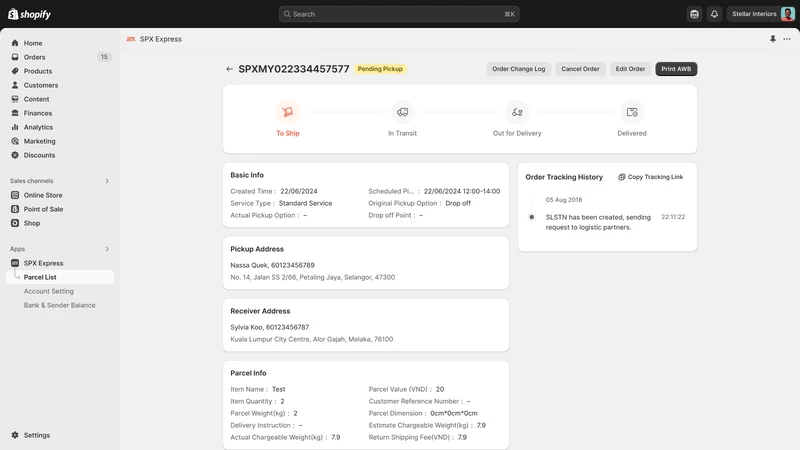Open Account Setting menu item
Image resolution: width=800 pixels, height=450 pixels.
48,291
